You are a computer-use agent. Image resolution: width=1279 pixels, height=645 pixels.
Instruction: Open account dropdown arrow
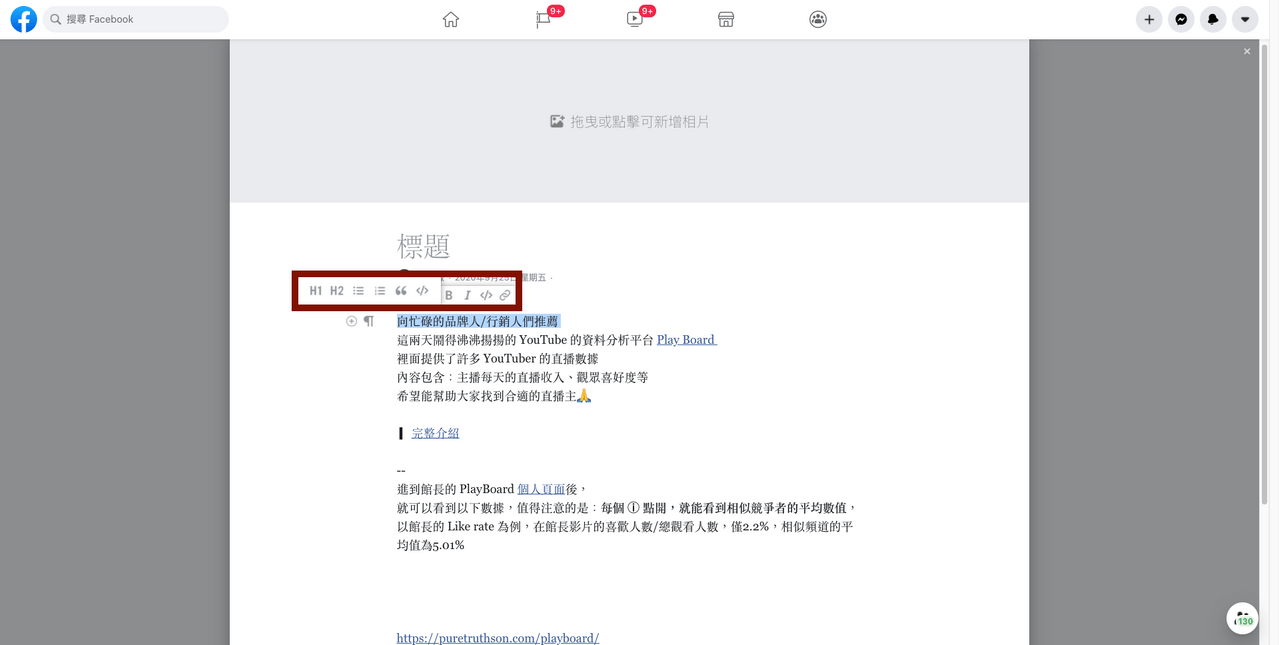(x=1245, y=19)
